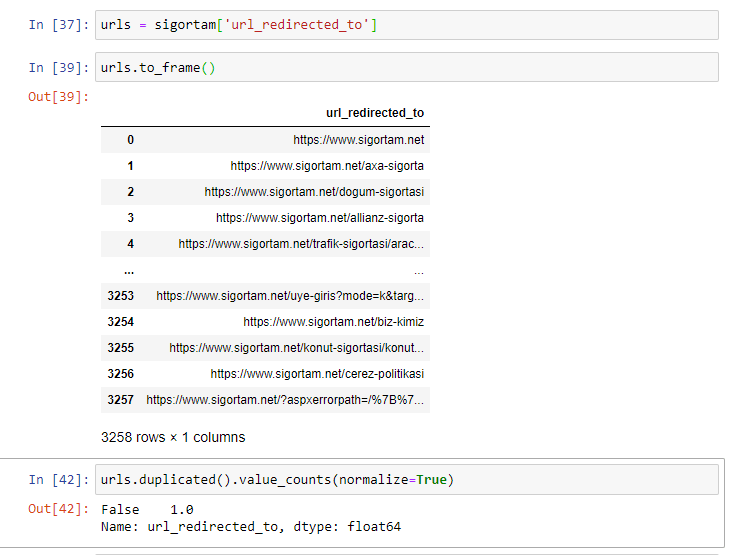The image size is (731, 555).
Task: Click the urls.duplicated().value_counts code cell
Action: 407,479
